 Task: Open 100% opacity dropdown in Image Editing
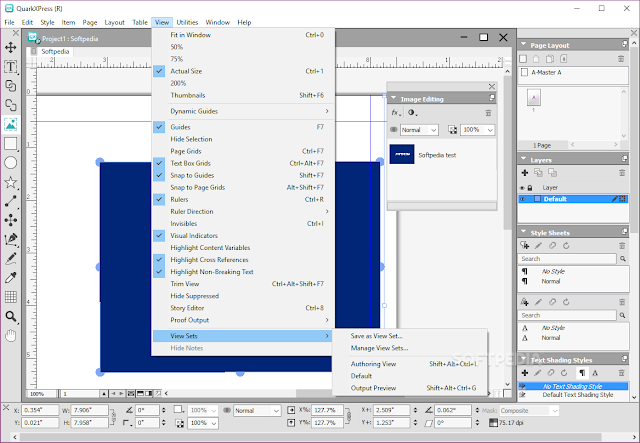(478, 130)
